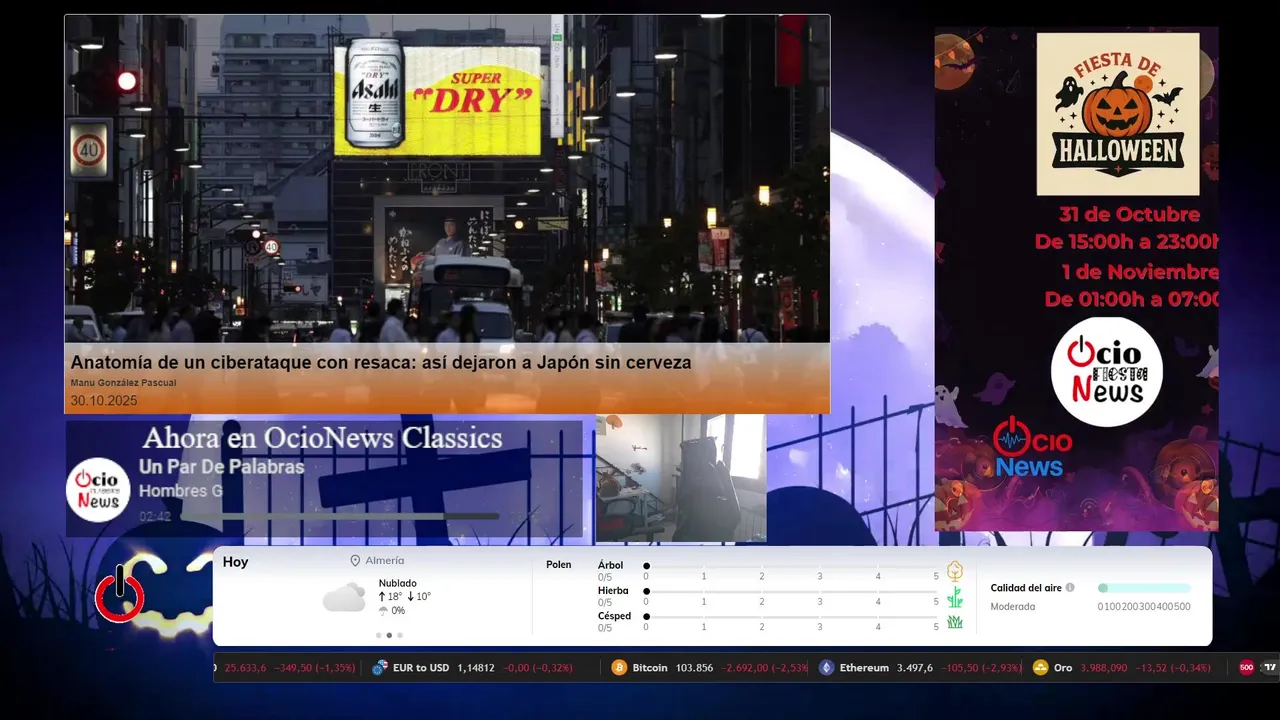Image resolution: width=1280 pixels, height=720 pixels.
Task: Click the EUR to USD rate 1,14812
Action: [476, 667]
